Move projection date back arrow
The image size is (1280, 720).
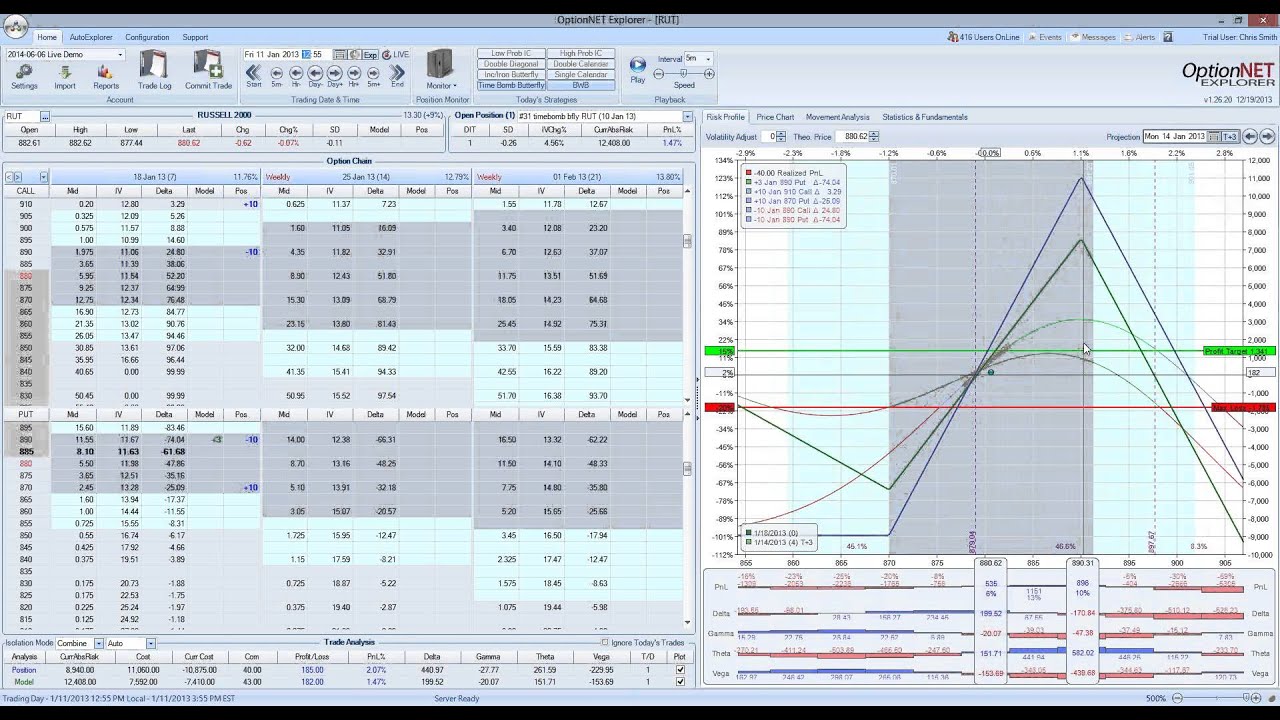1250,136
